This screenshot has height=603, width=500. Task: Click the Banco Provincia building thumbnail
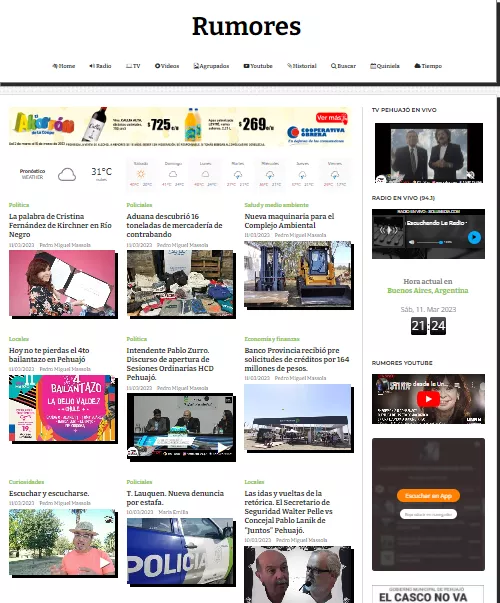298,417
